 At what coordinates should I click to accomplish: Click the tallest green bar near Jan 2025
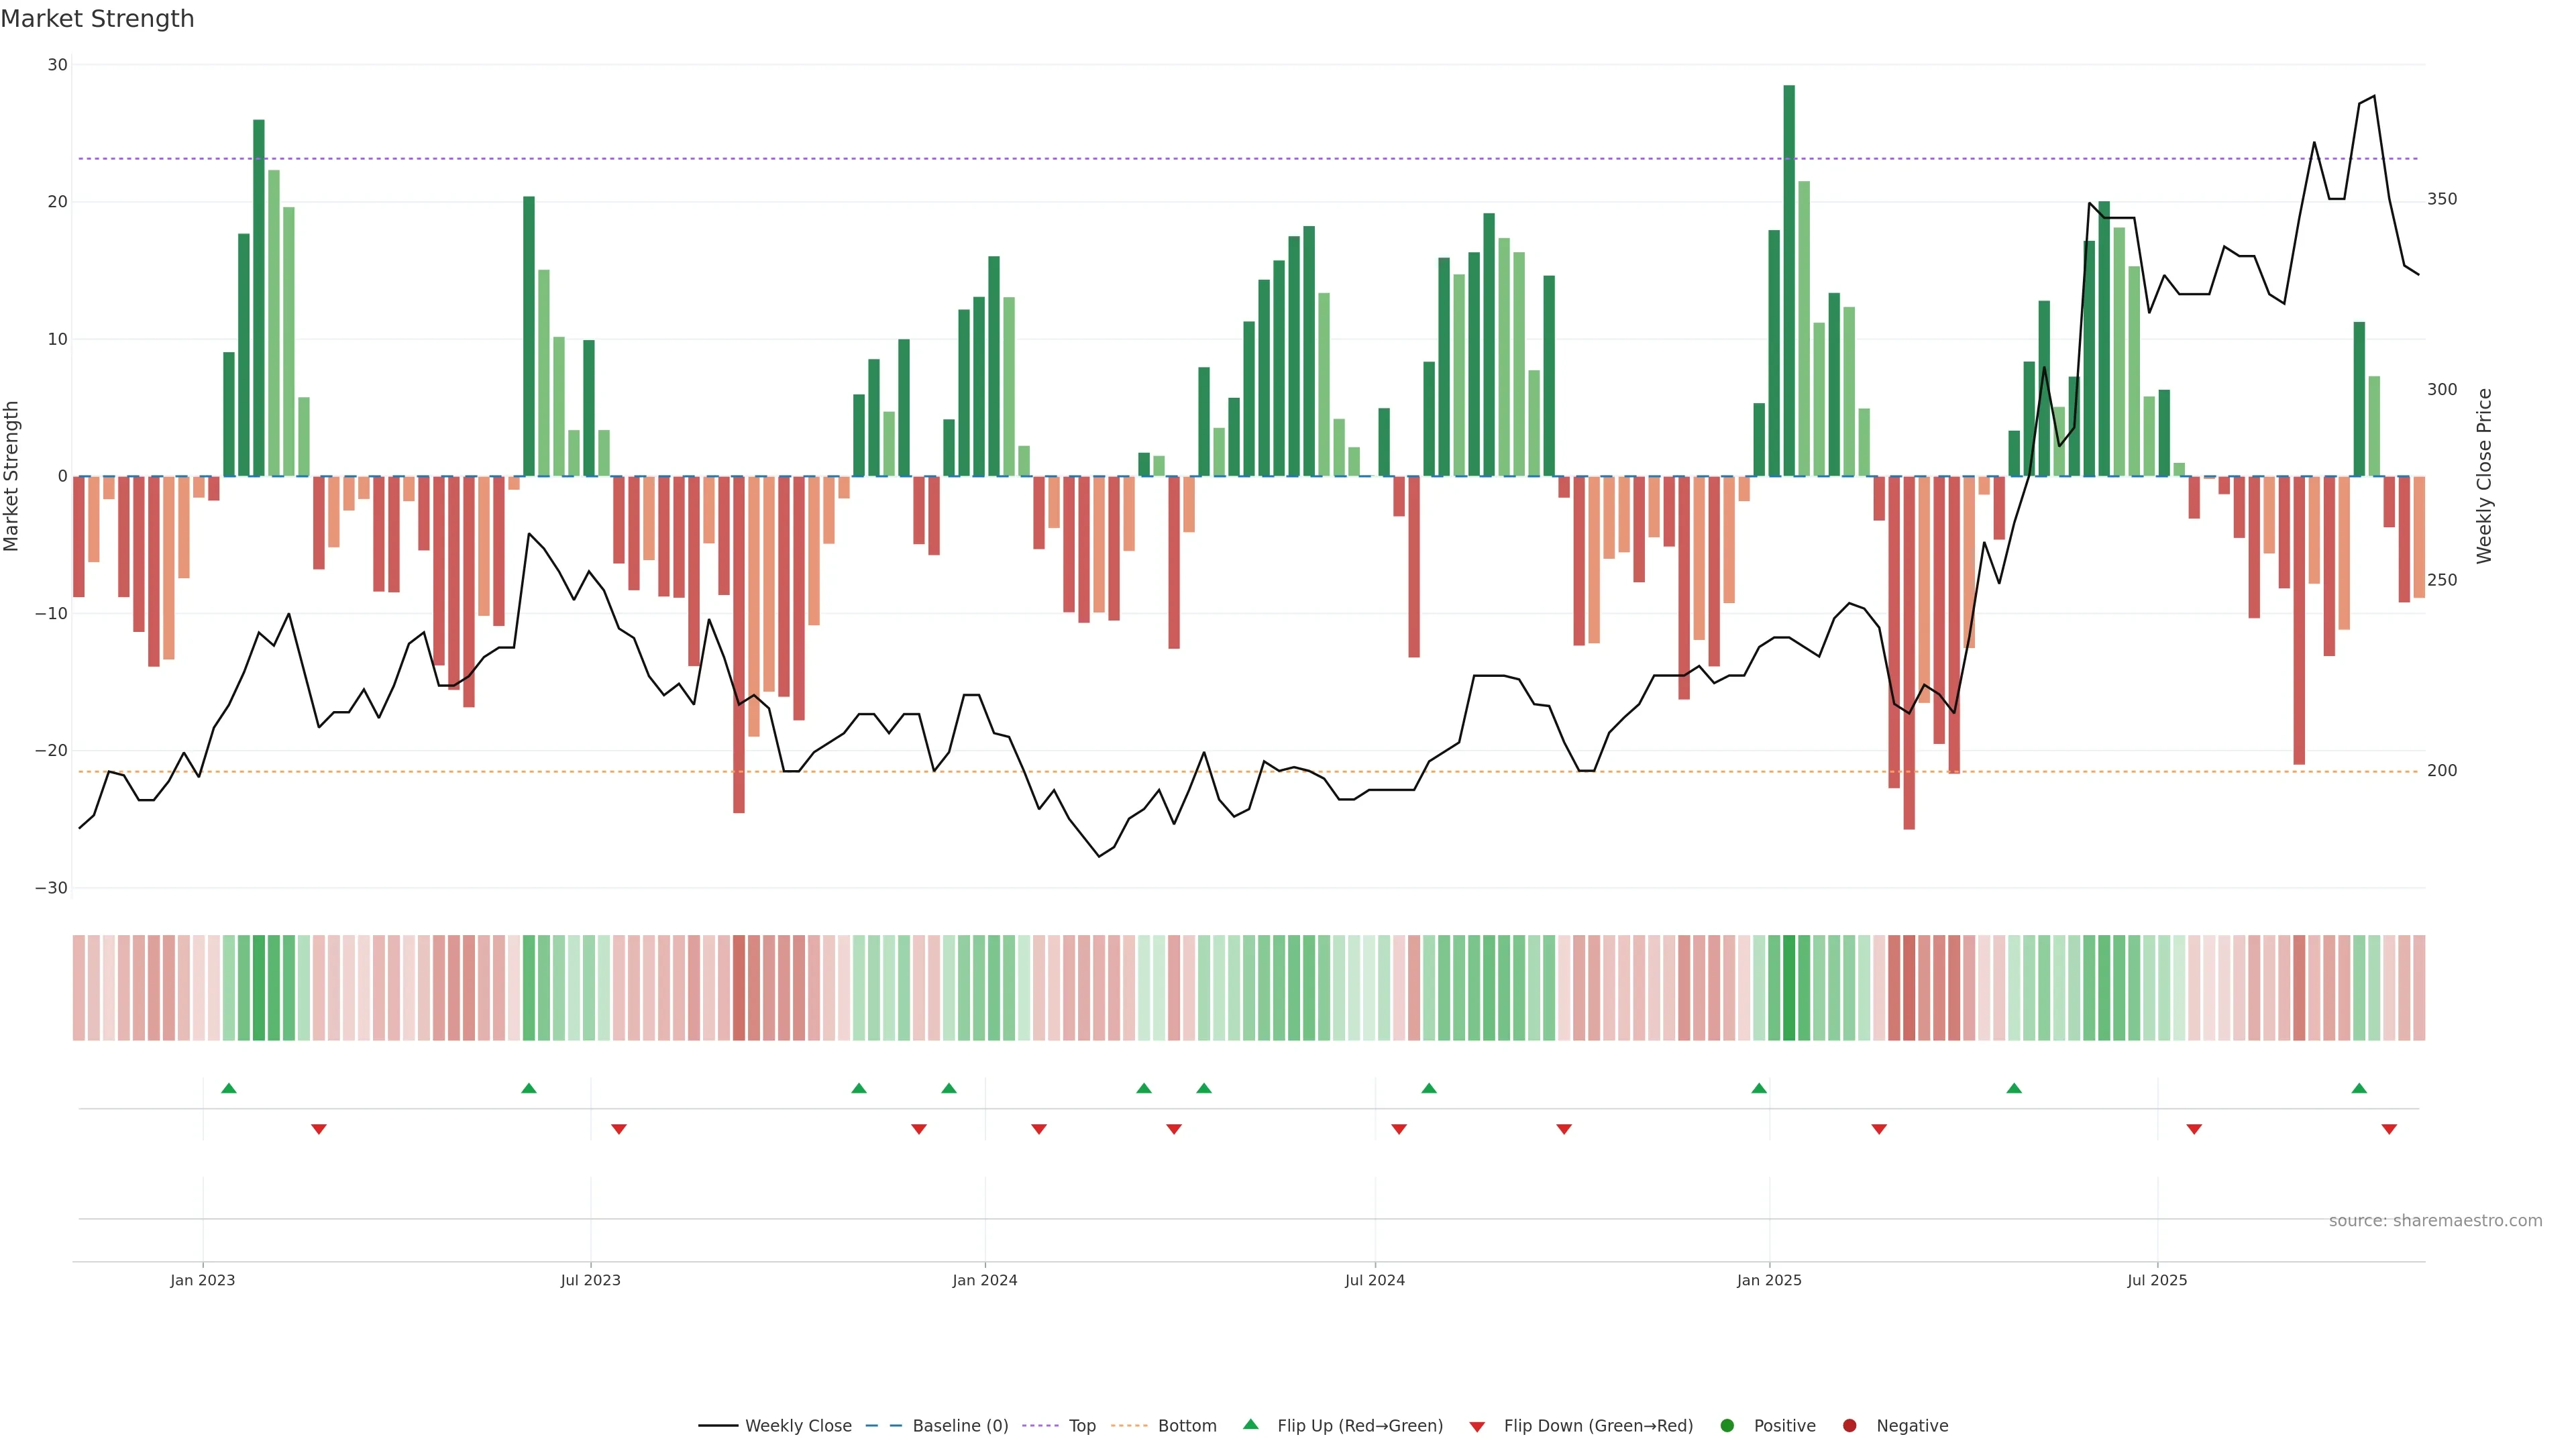point(1789,280)
